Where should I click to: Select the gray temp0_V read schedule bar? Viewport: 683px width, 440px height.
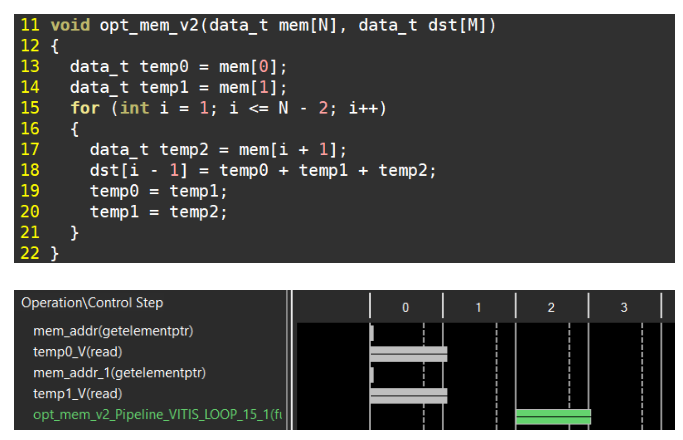point(408,353)
